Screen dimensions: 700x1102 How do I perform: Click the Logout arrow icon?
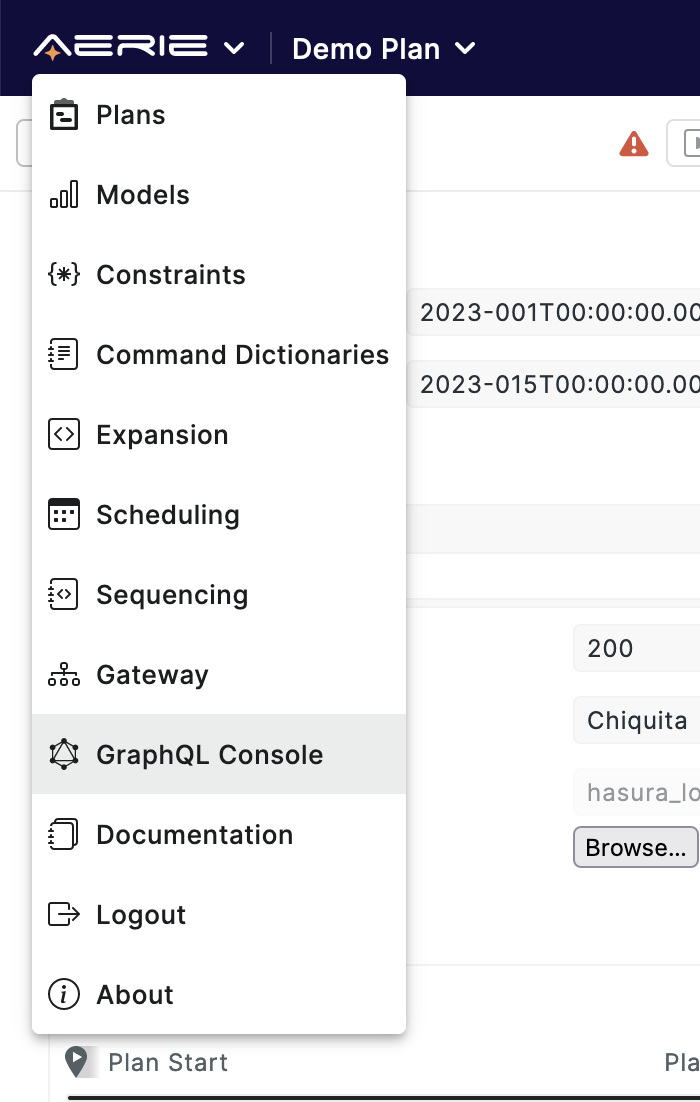pos(63,914)
